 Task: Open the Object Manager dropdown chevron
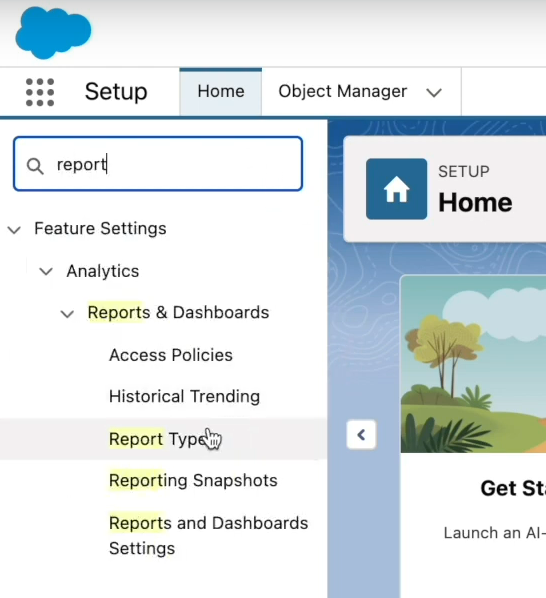[x=434, y=92]
